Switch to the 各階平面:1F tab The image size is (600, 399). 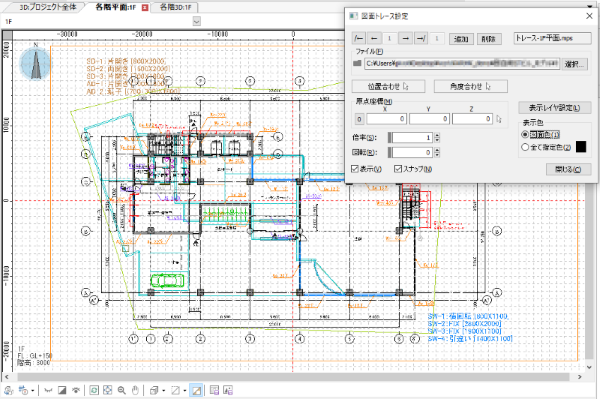coord(116,7)
